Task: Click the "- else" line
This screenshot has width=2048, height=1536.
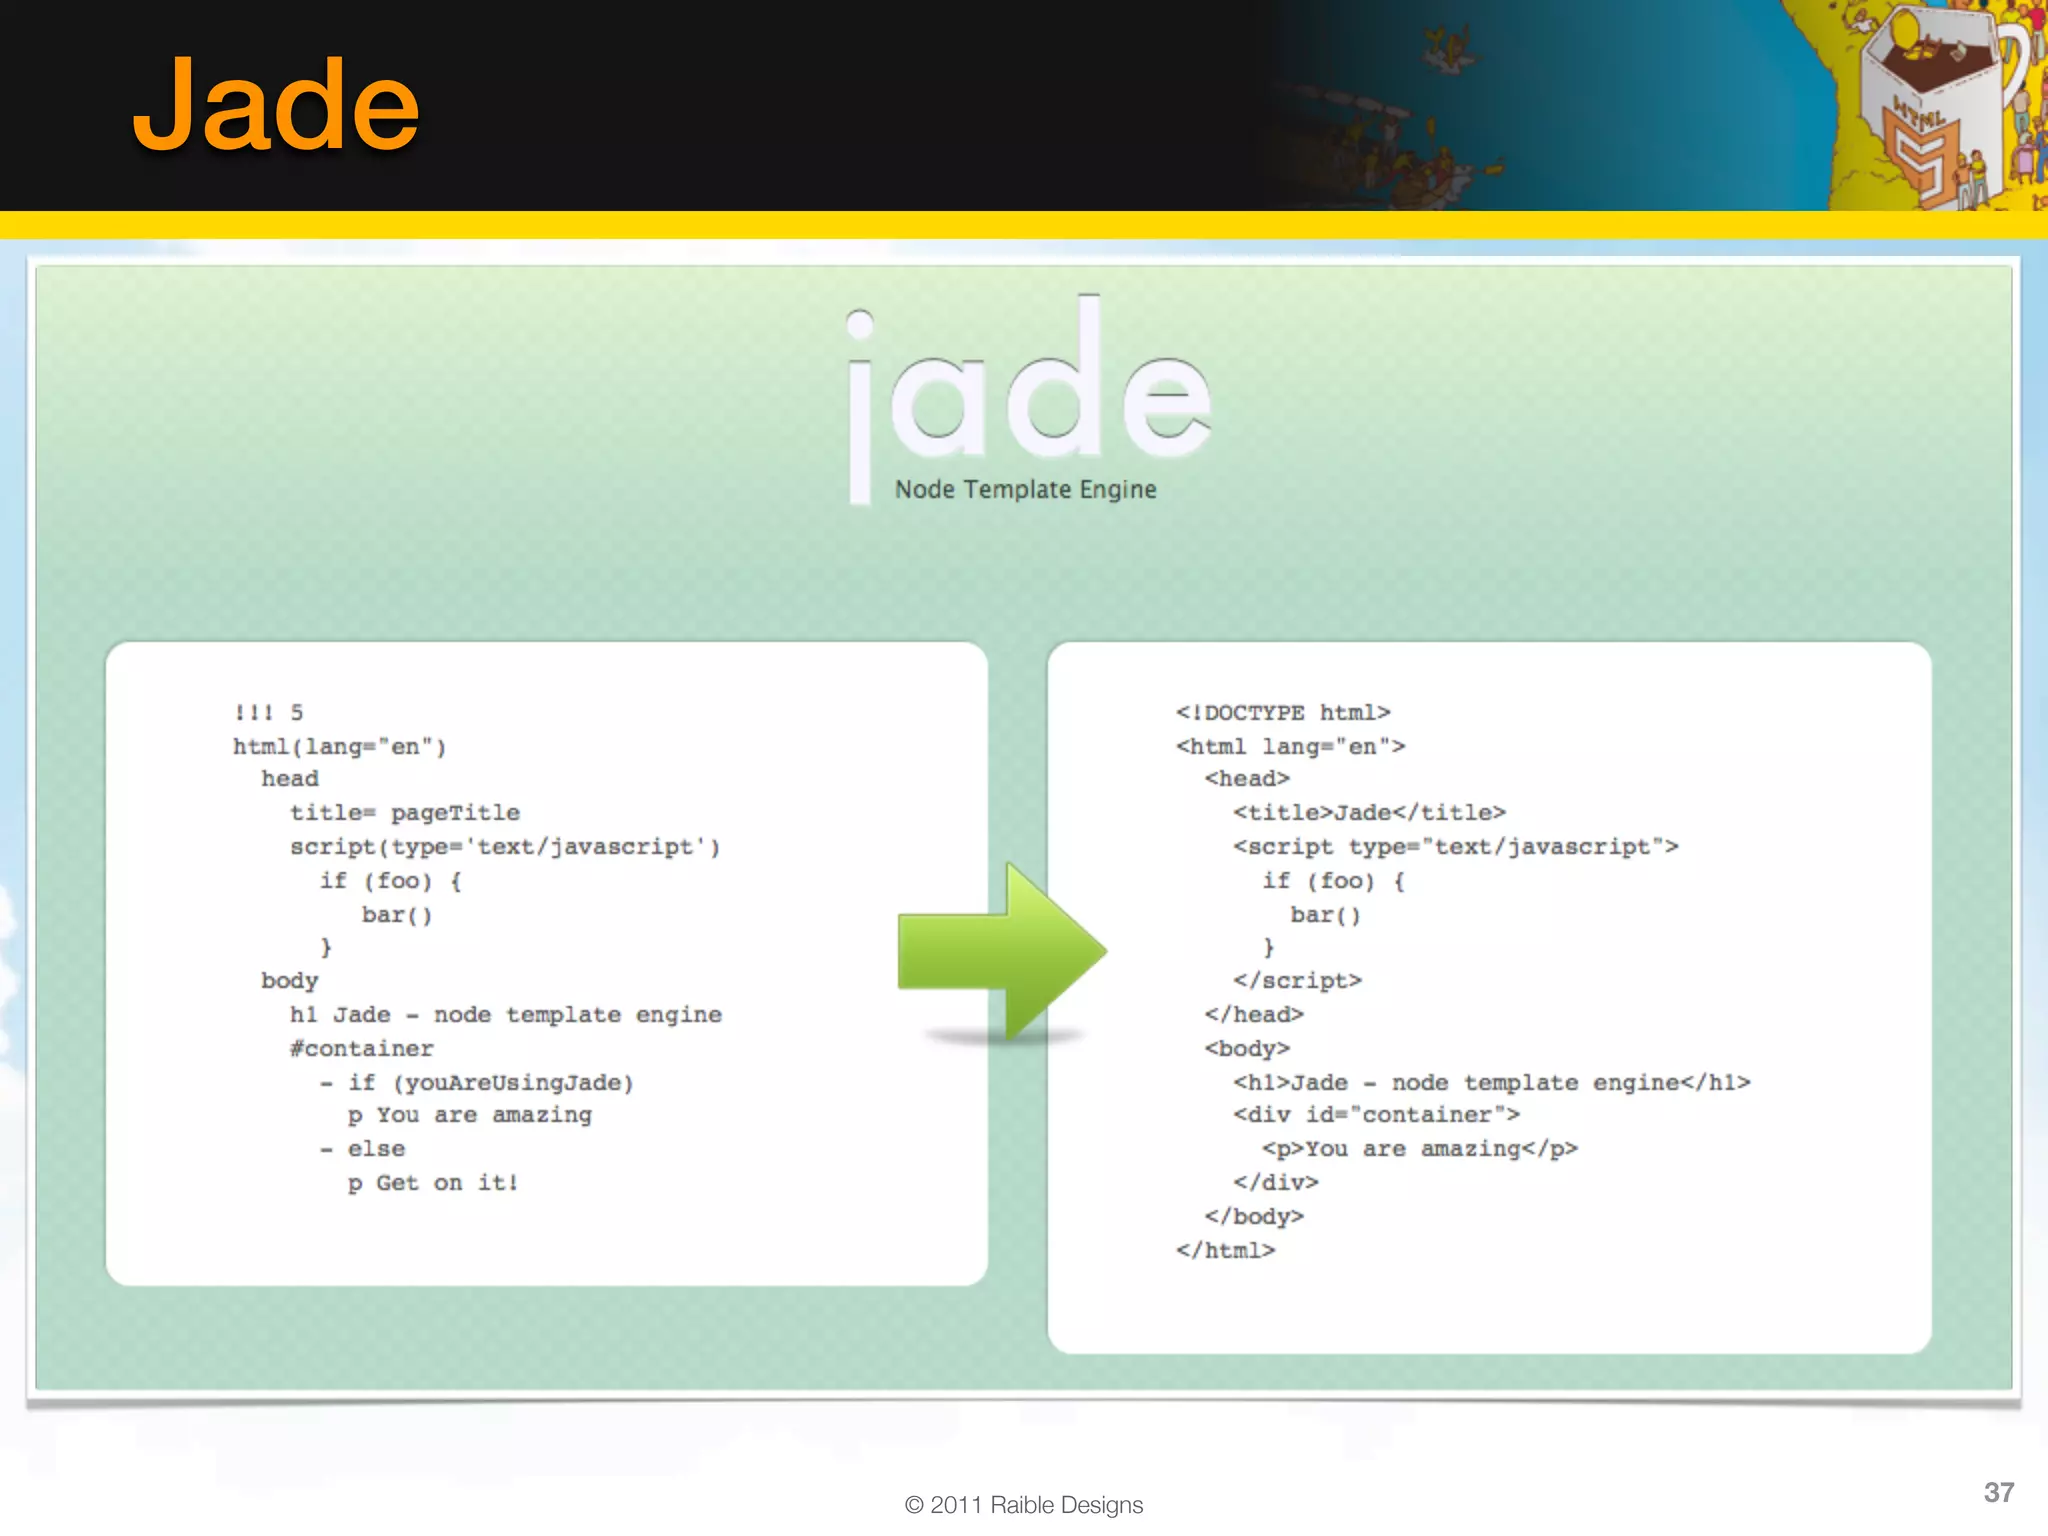Action: (362, 1149)
